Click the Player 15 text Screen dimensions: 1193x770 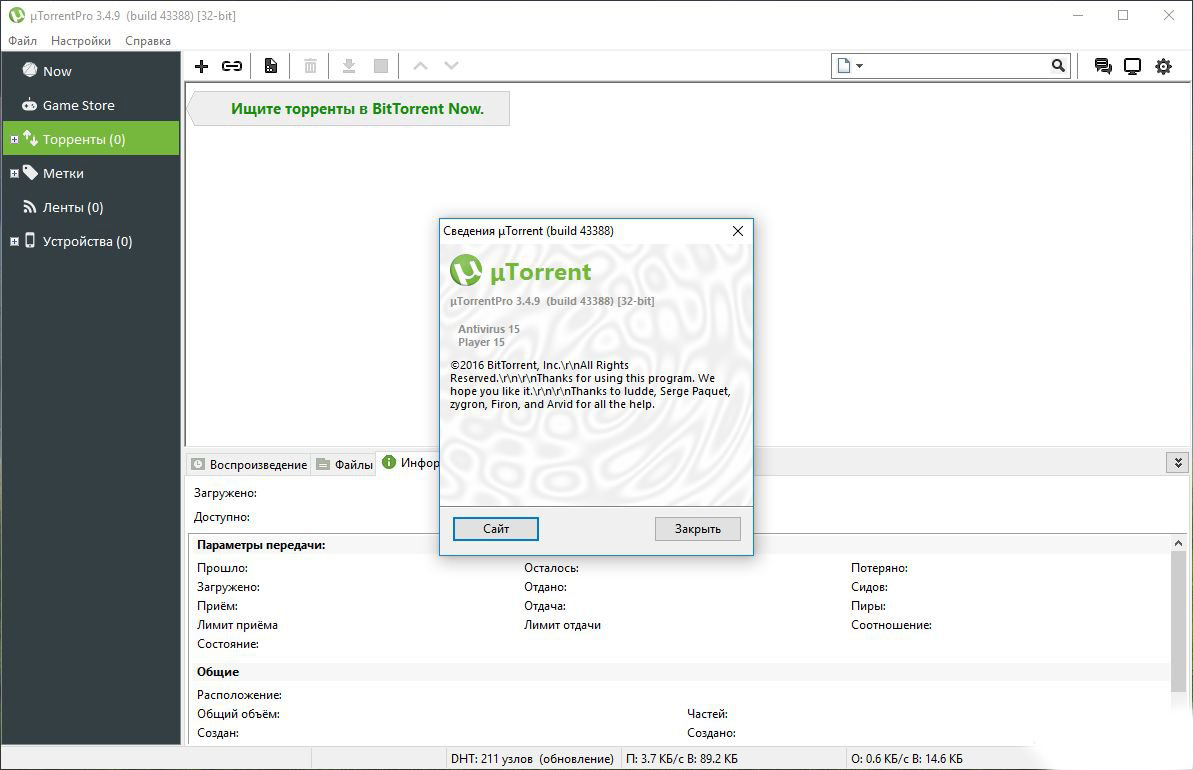pos(481,342)
